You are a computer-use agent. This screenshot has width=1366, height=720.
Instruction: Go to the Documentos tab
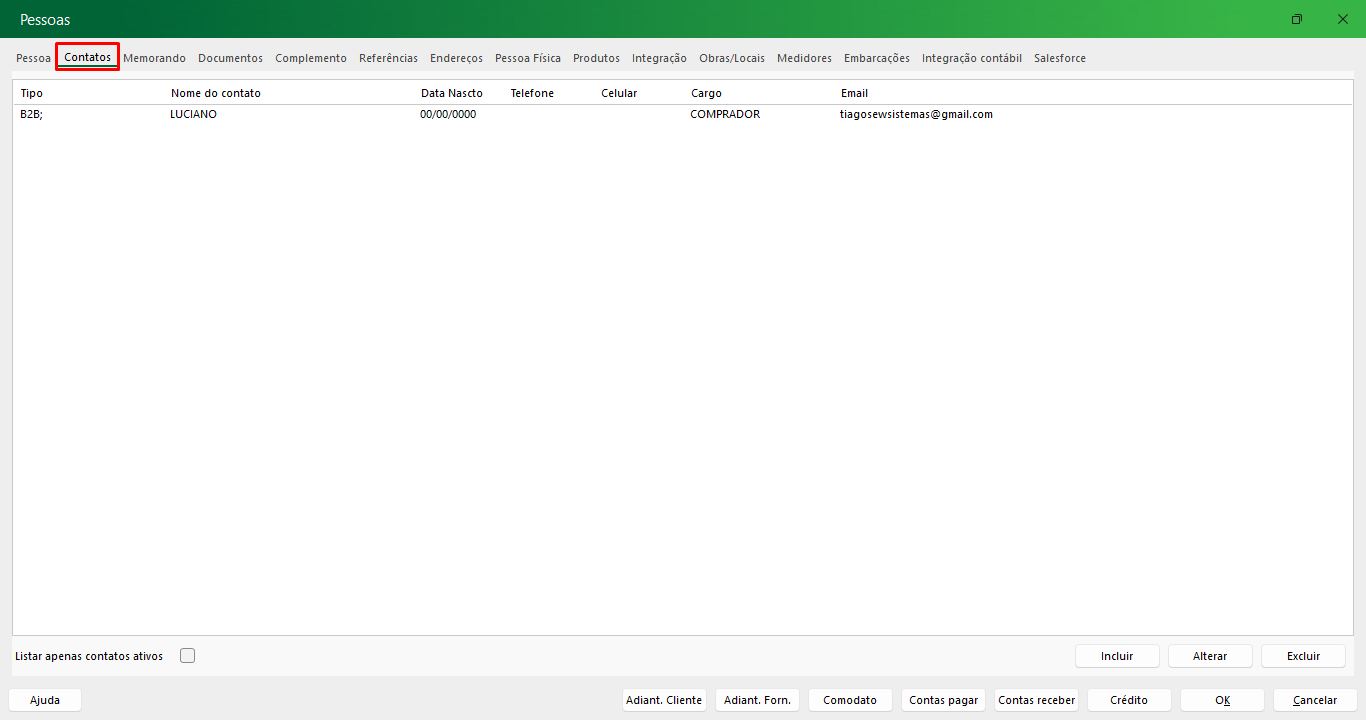tap(230, 58)
